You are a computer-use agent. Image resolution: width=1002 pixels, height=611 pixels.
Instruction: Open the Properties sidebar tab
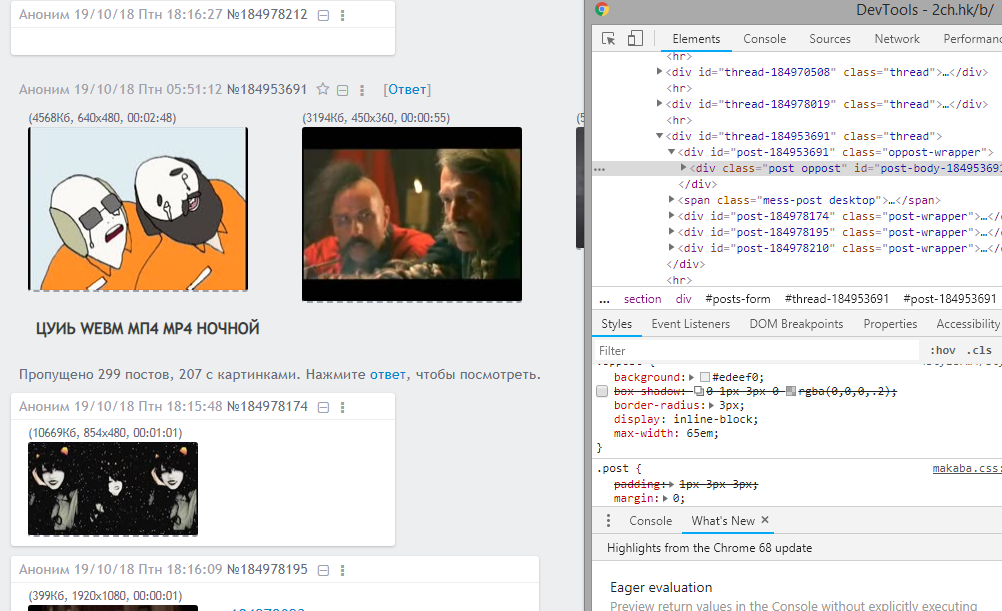[x=890, y=324]
